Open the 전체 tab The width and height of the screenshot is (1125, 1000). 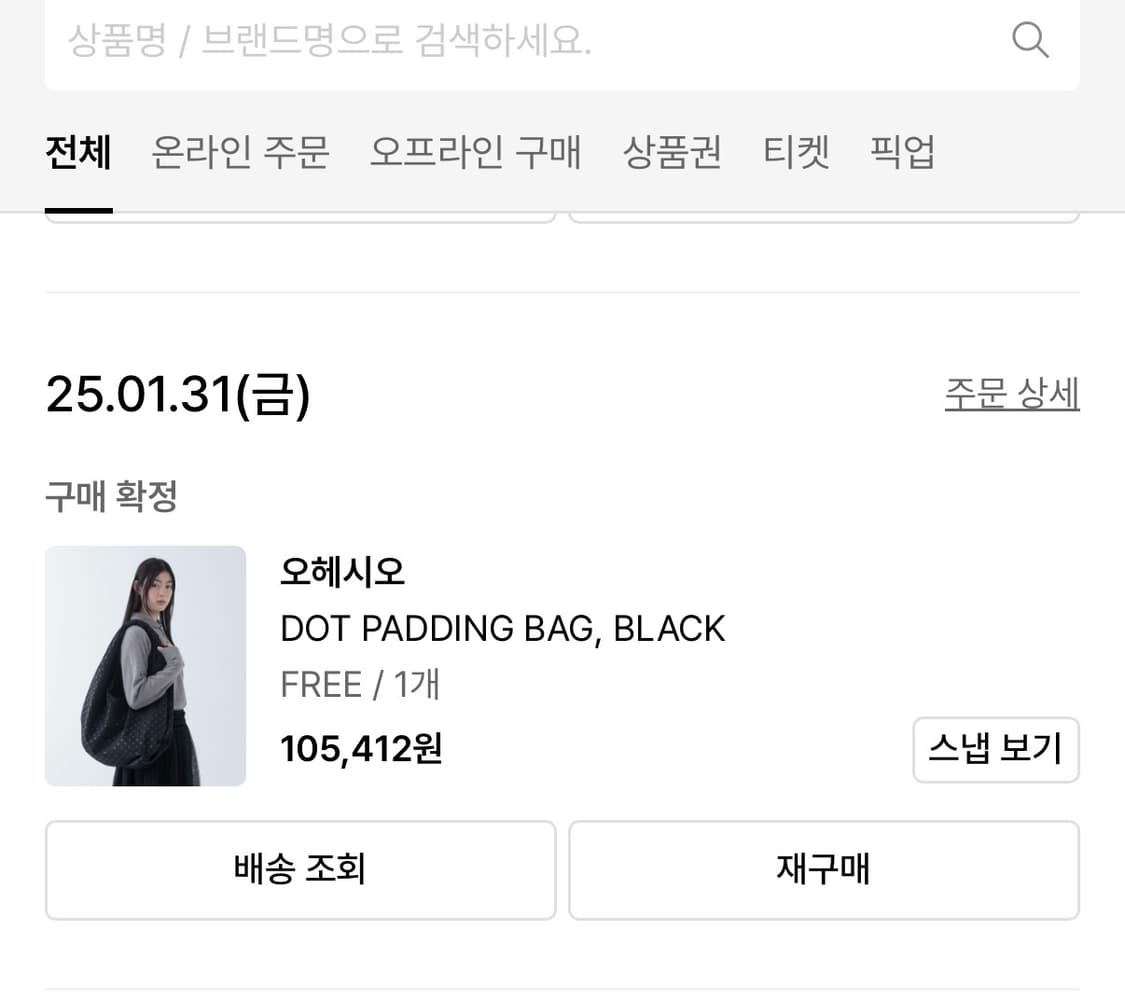pos(78,152)
